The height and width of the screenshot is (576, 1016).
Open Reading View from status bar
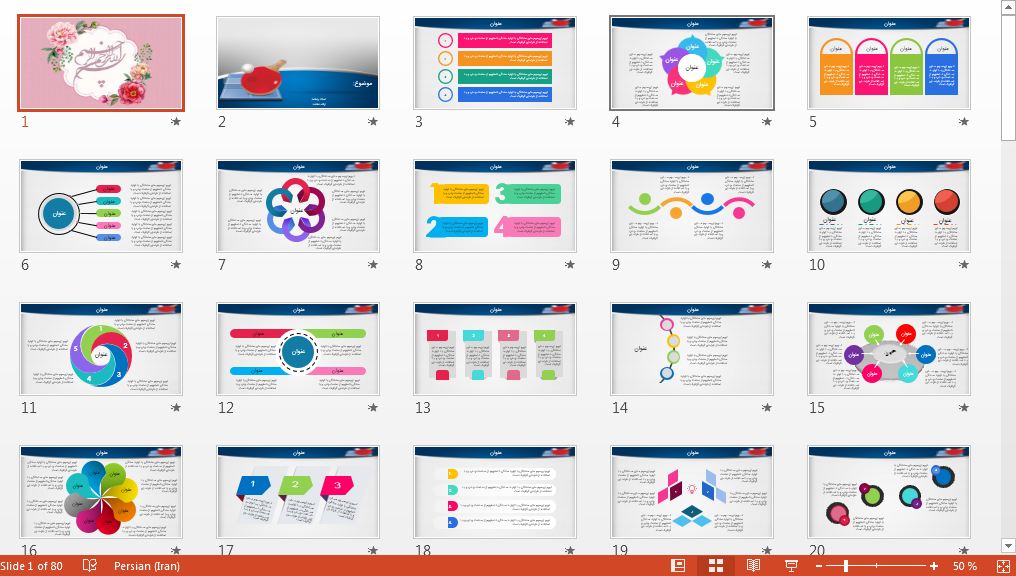(x=753, y=566)
